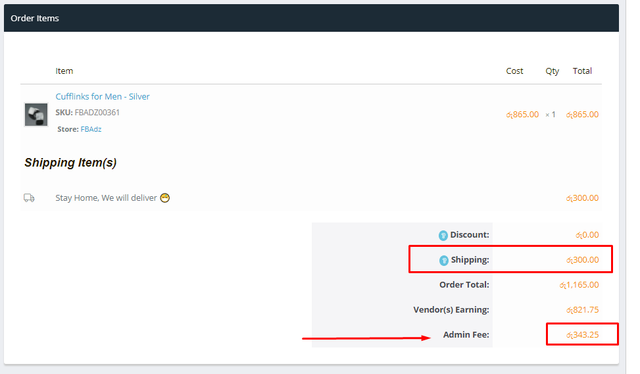Click the Cost column header
Viewport: 640px width, 374px height.
pyautogui.click(x=514, y=71)
